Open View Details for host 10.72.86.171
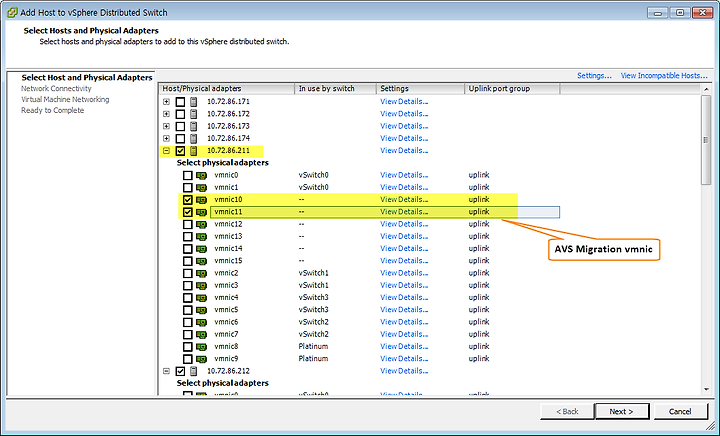The height and width of the screenshot is (436, 720). click(404, 101)
